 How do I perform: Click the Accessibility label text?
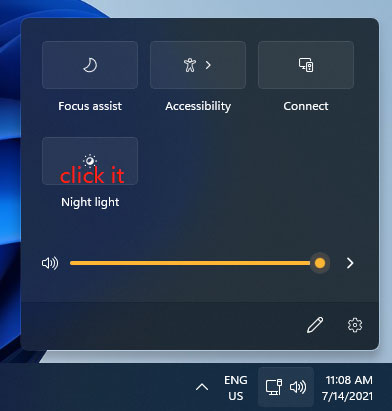(x=198, y=106)
